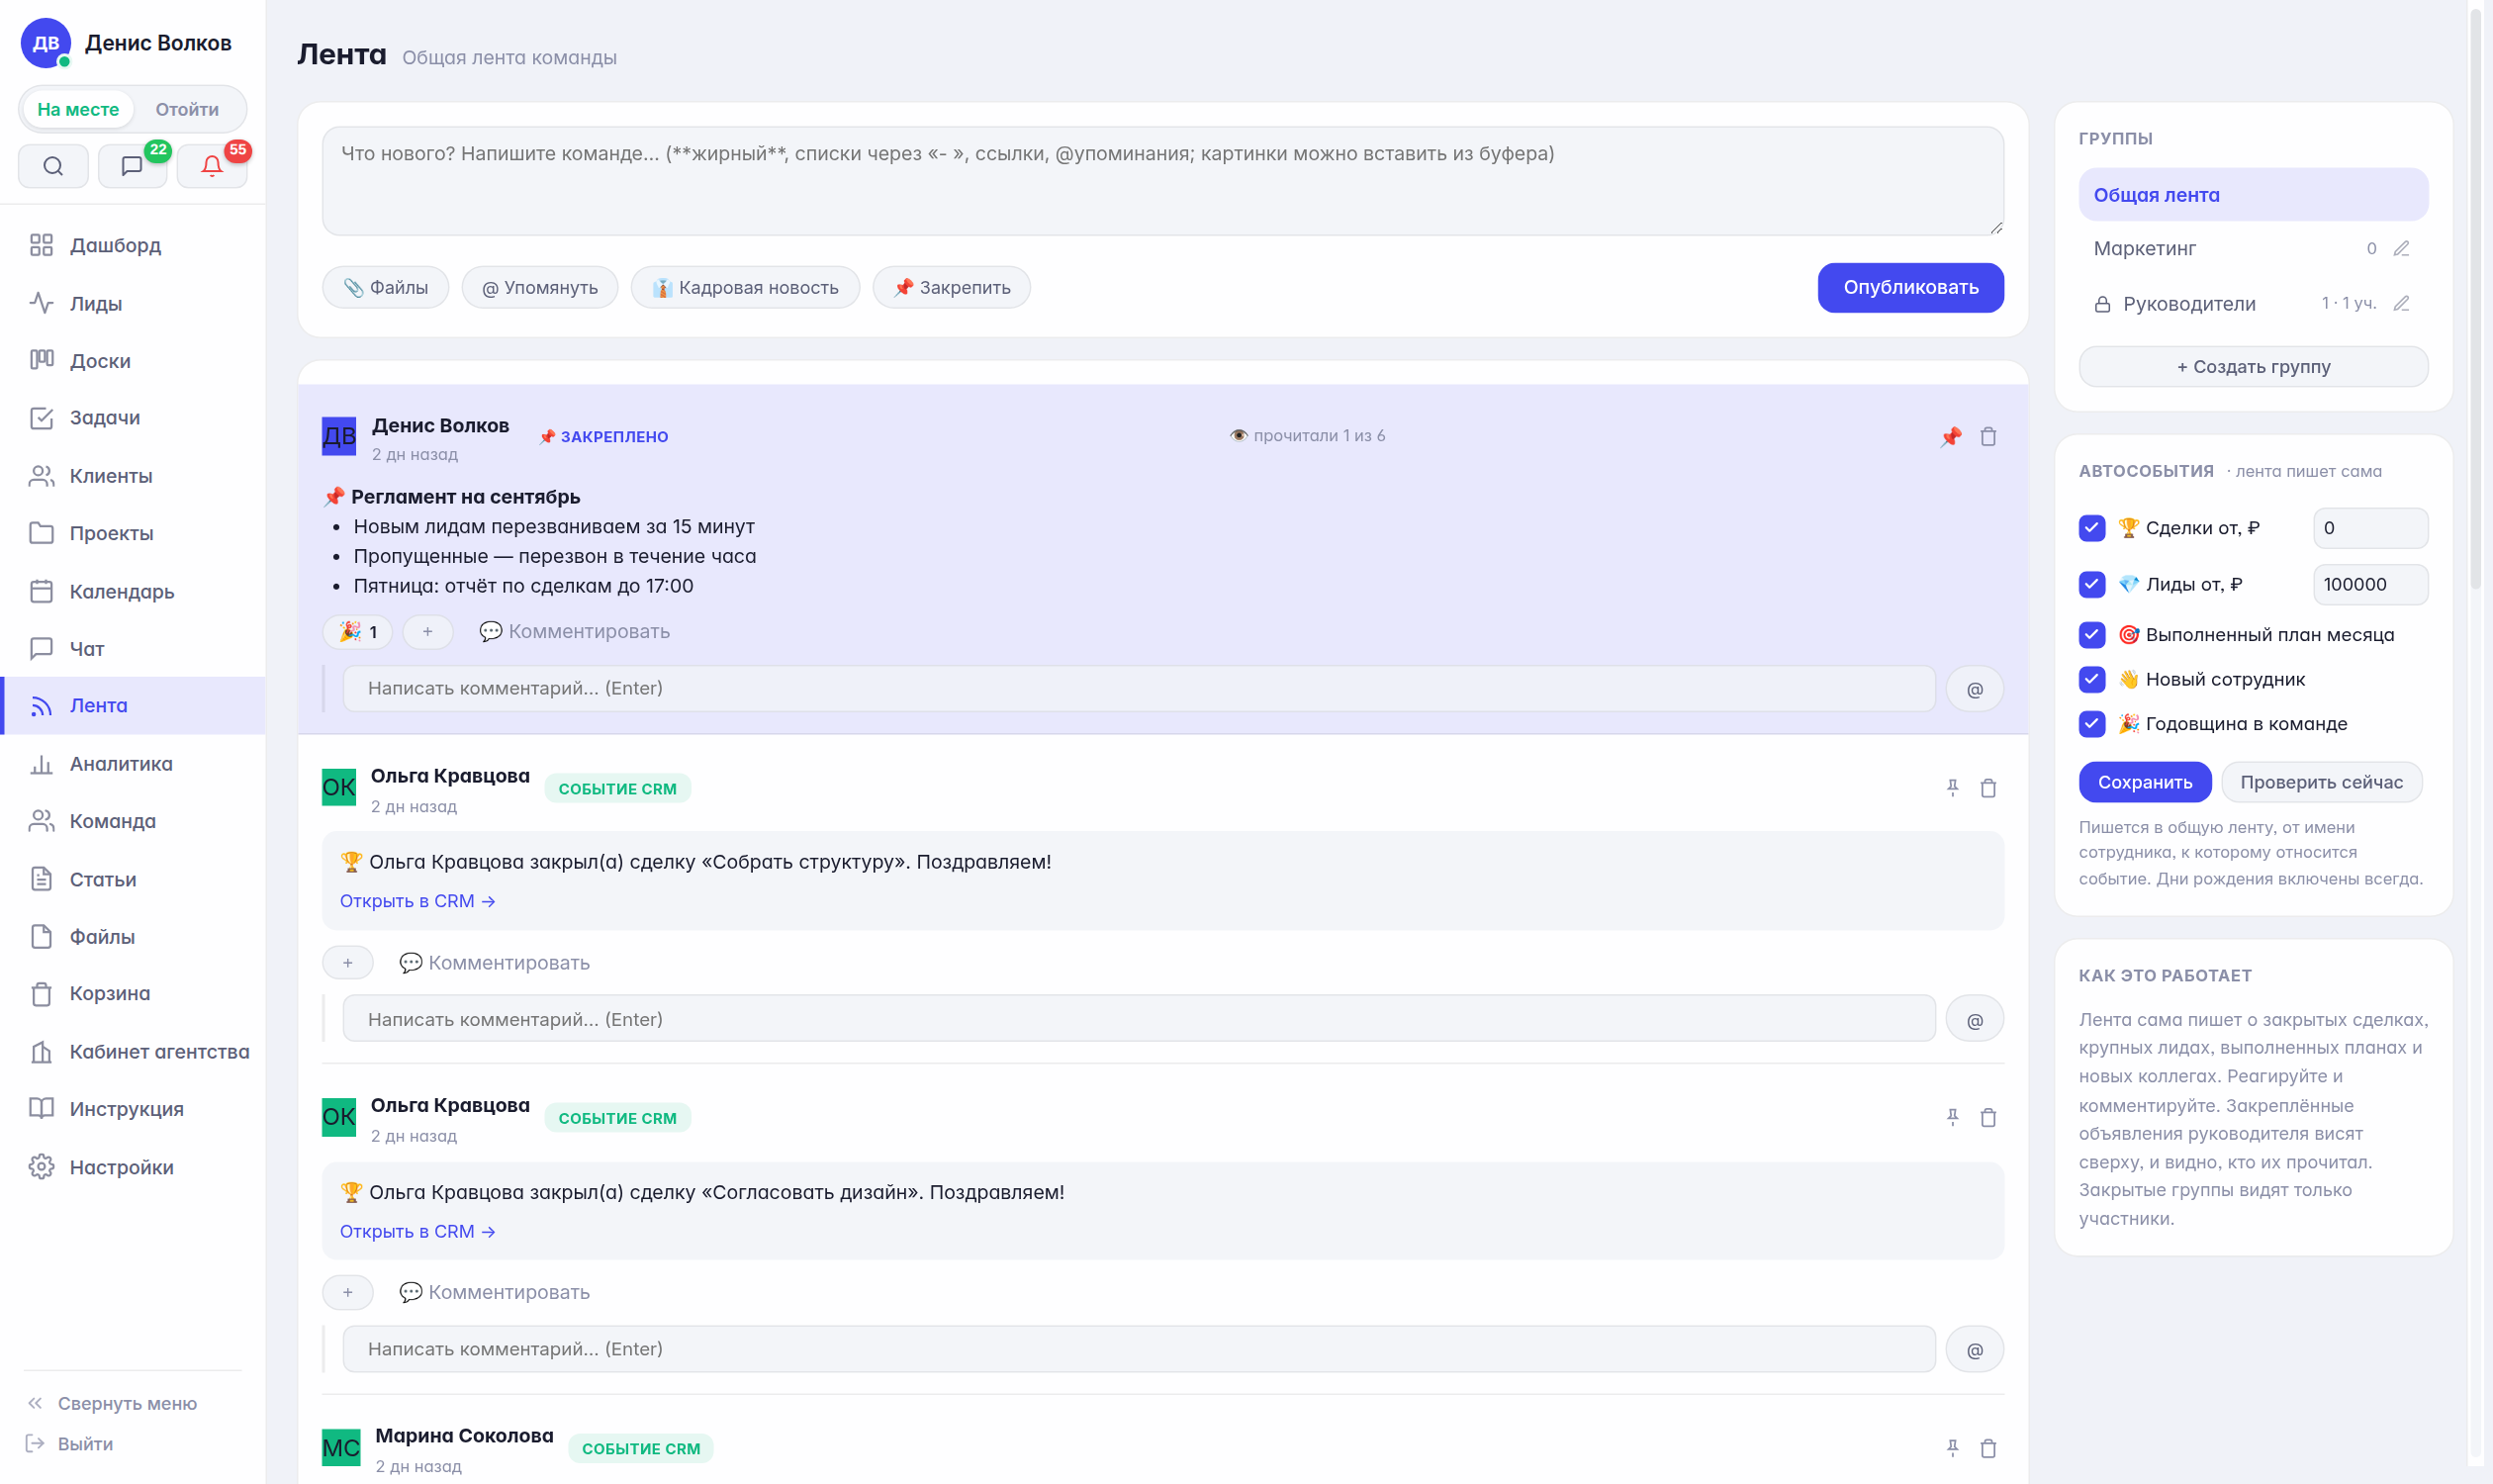This screenshot has width=2493, height=1484.
Task: Click ОК avatar on «Собрать структуру» post
Action: pos(339,787)
